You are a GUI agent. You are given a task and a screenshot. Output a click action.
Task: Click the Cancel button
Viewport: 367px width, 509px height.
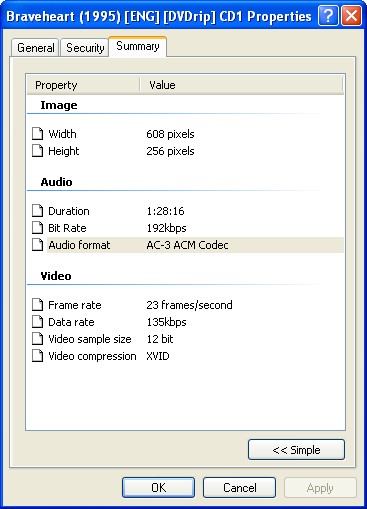point(239,488)
